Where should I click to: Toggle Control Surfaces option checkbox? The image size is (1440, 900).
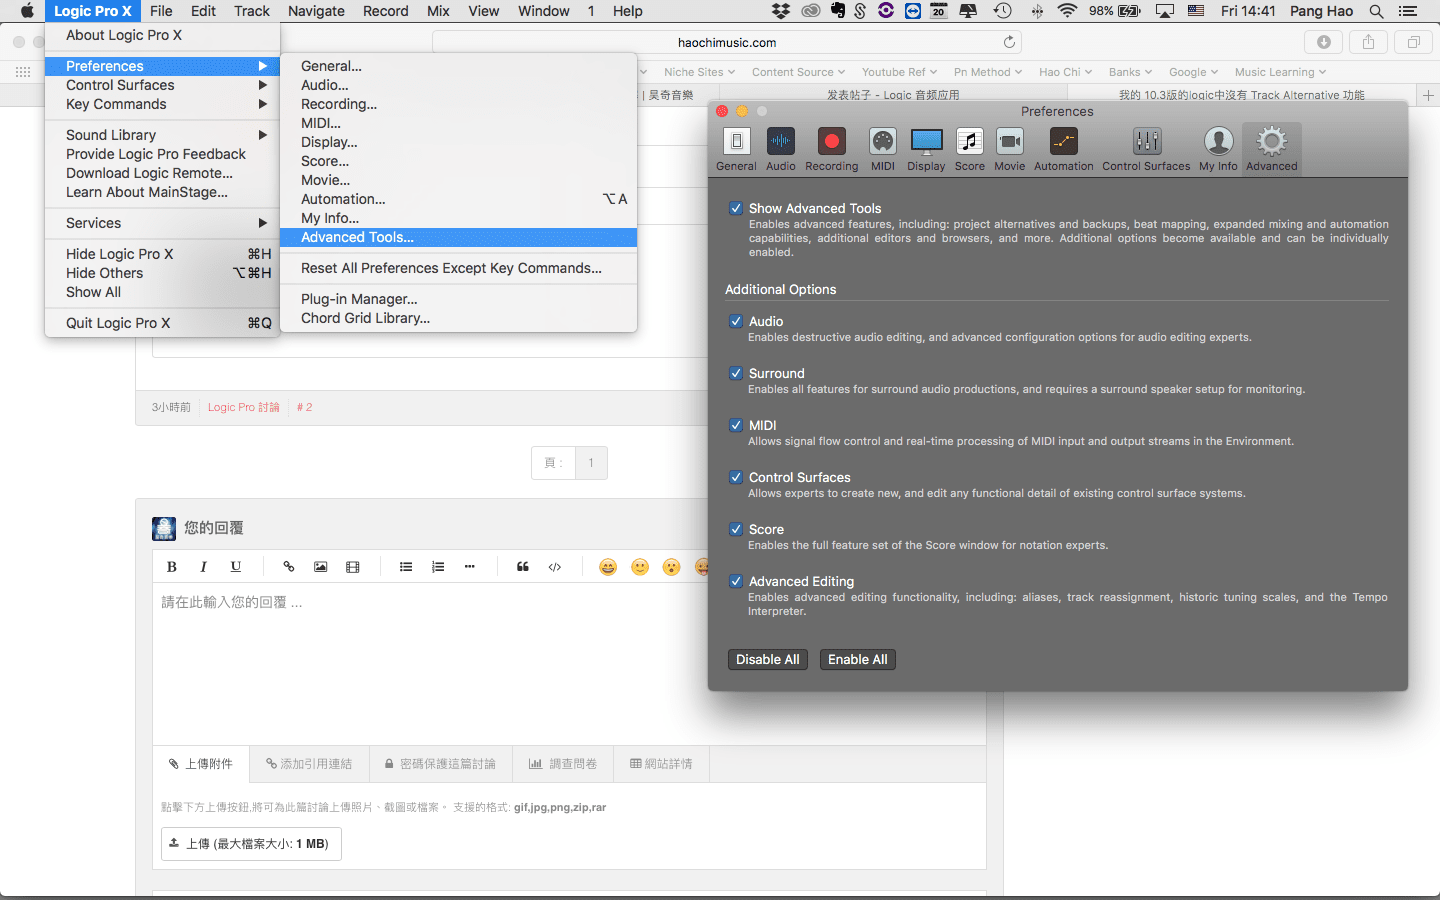[x=736, y=477]
